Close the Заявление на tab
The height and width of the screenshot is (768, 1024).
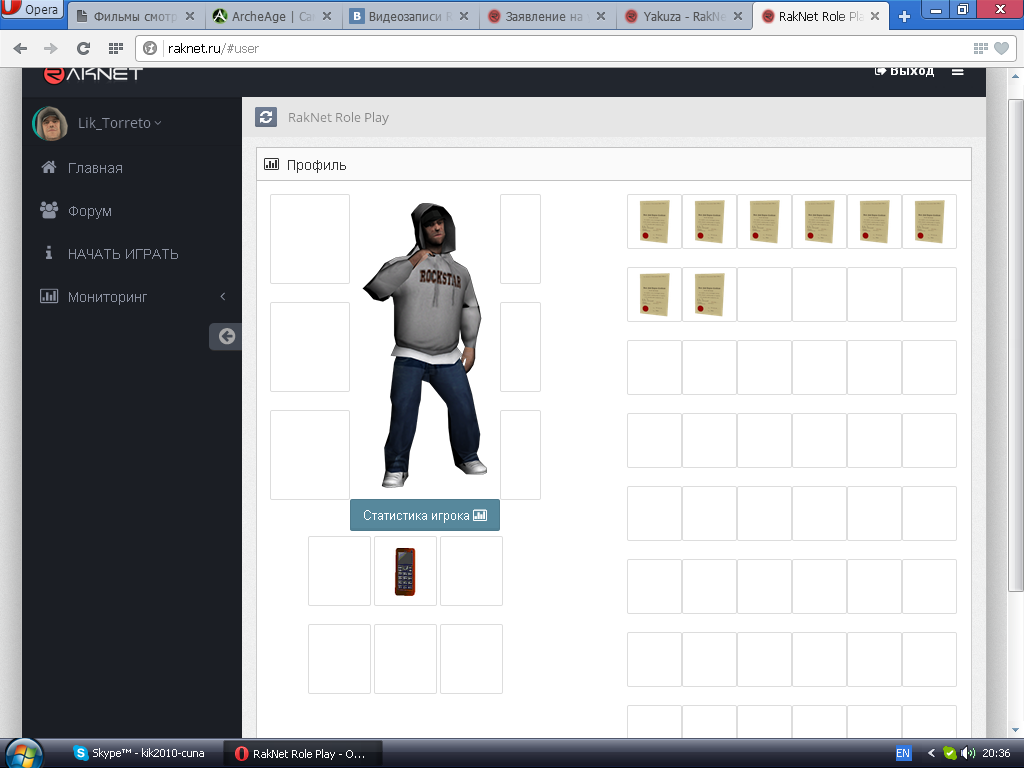click(601, 16)
